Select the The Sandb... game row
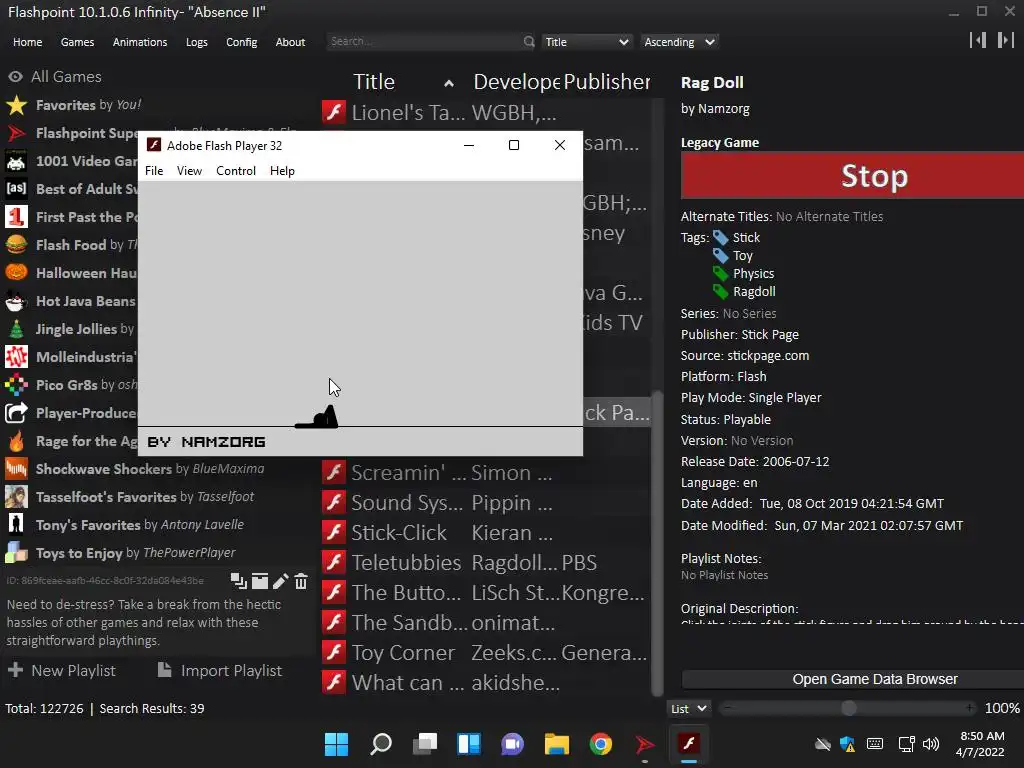The width and height of the screenshot is (1024, 768). pyautogui.click(x=486, y=622)
